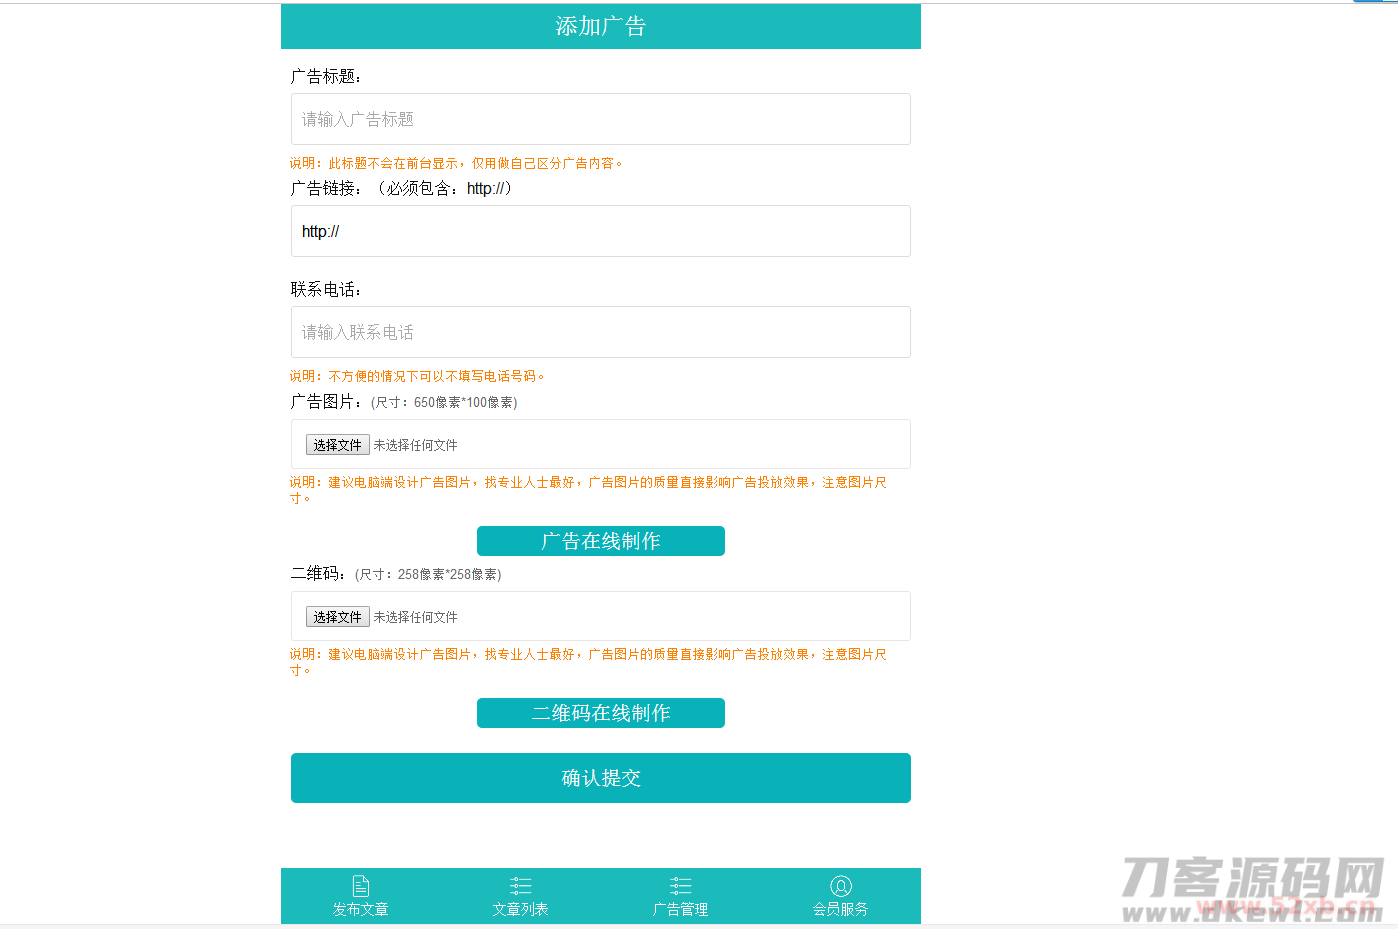Open 会员服务 user profile icon

pyautogui.click(x=840, y=886)
